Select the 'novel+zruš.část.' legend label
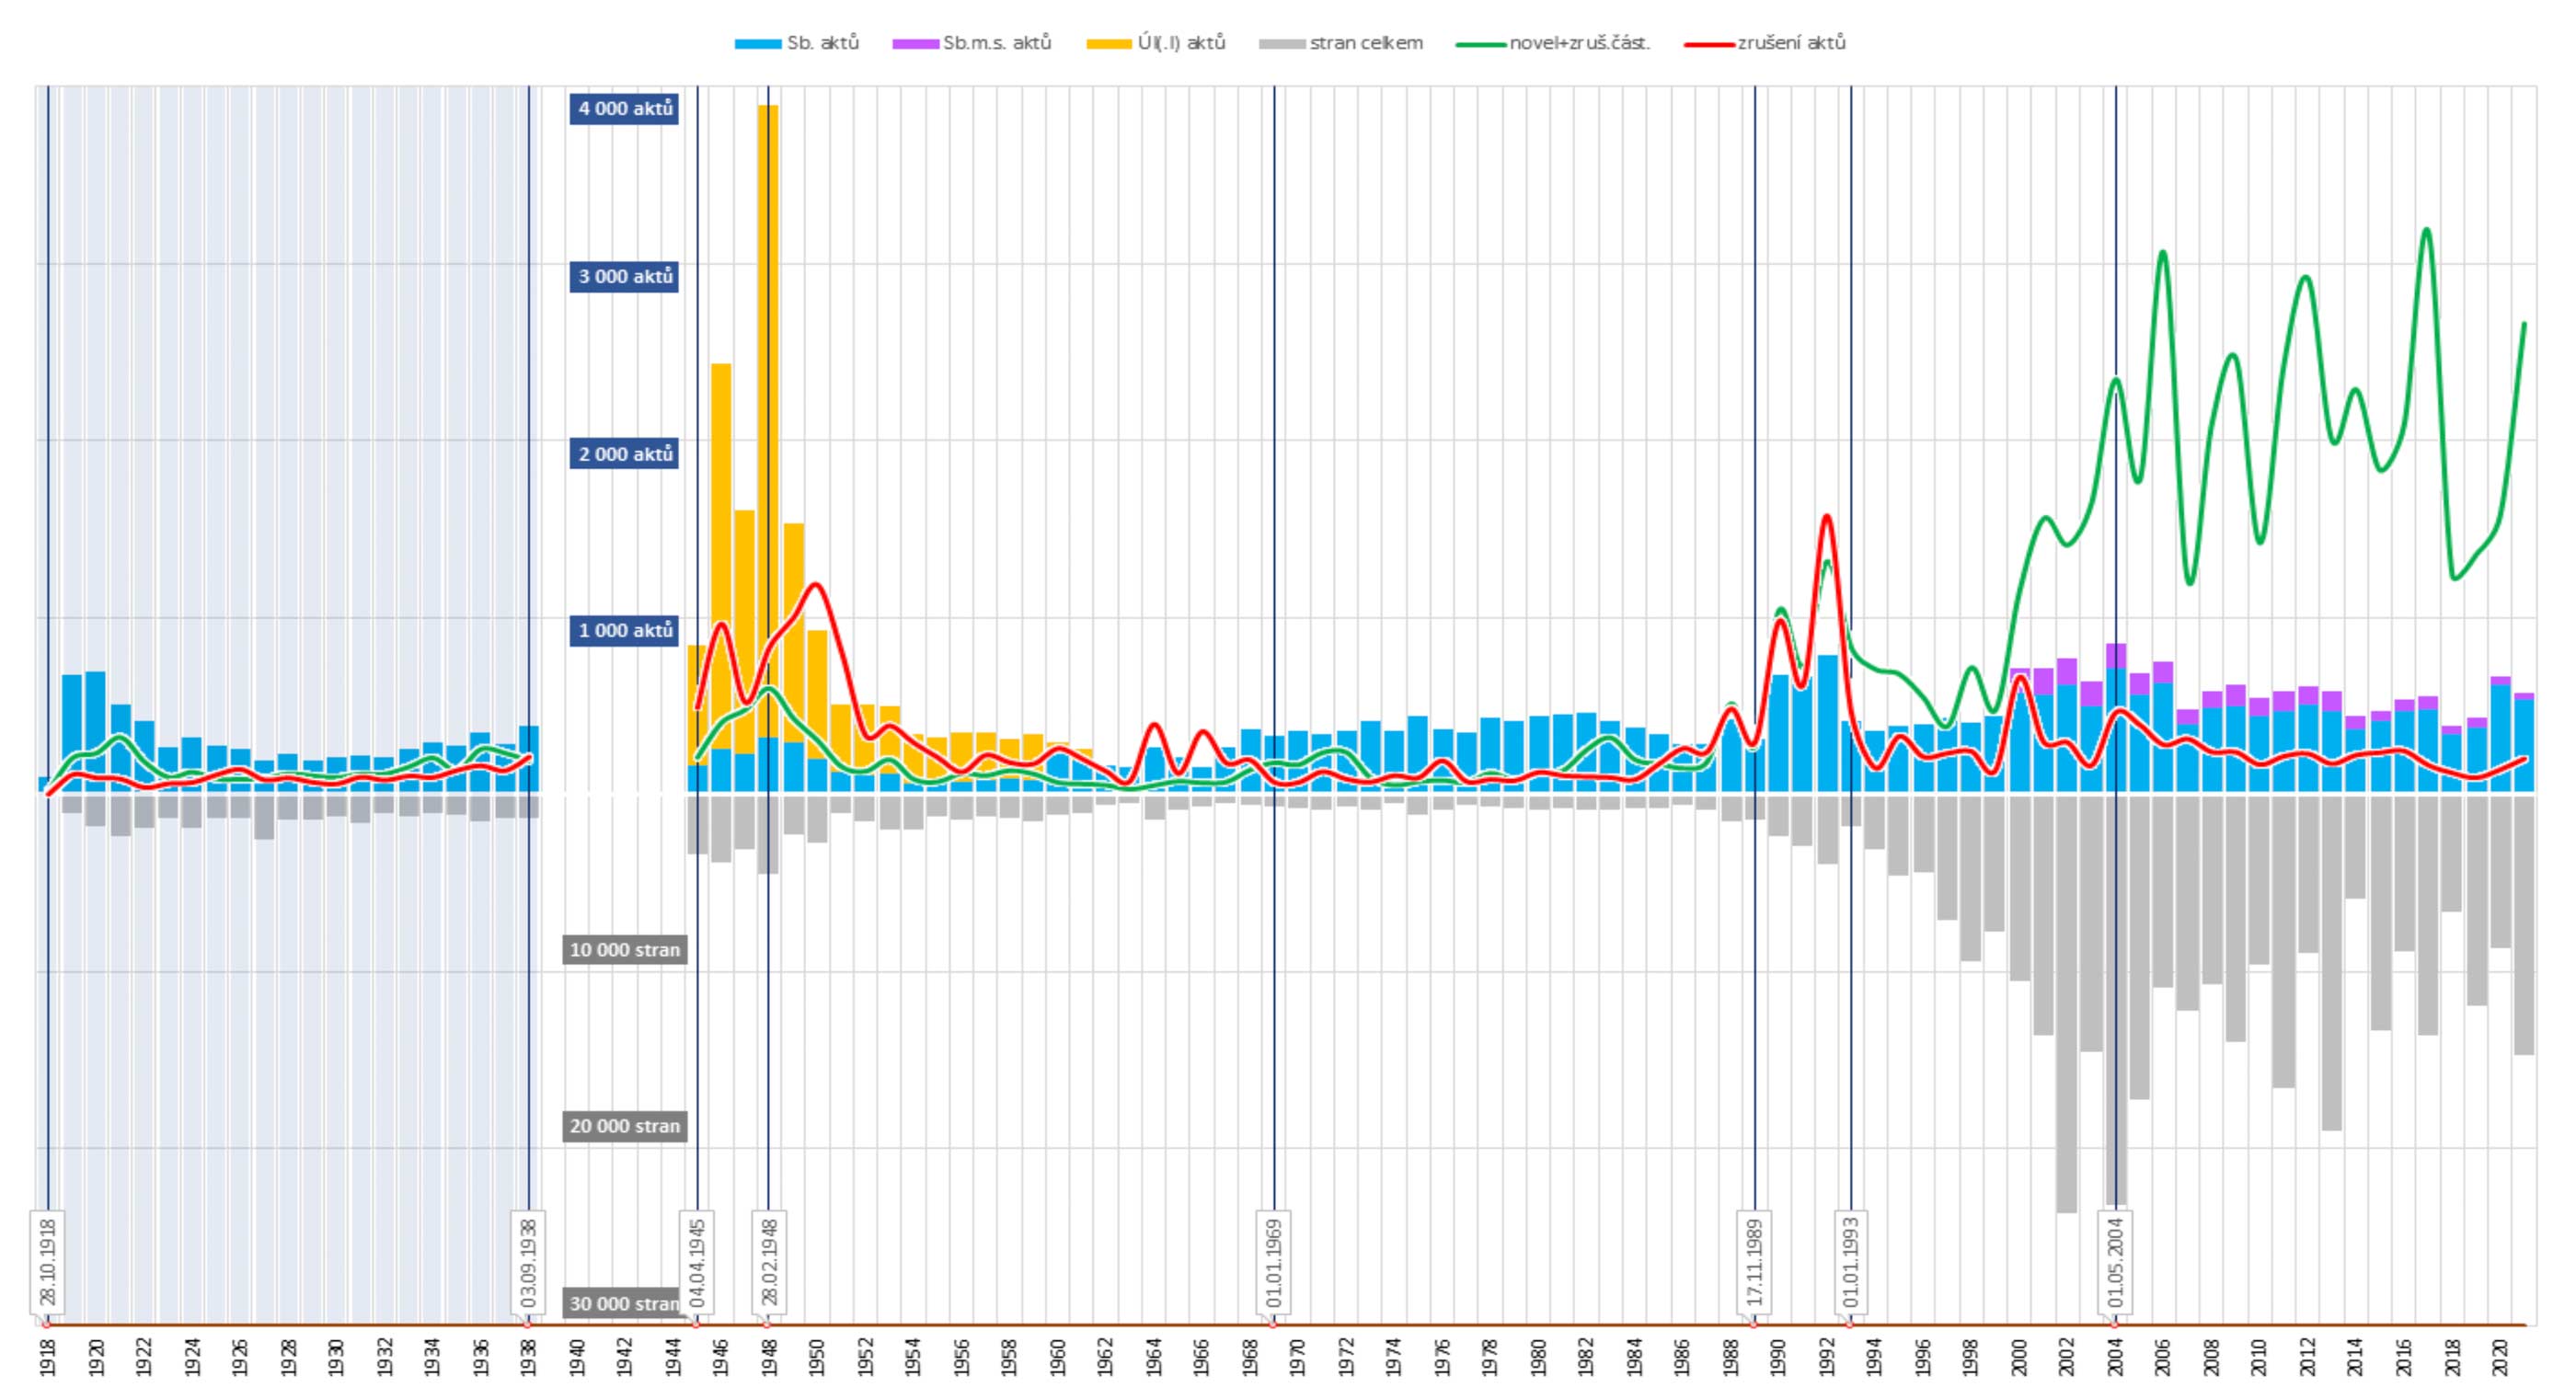This screenshot has width=2576, height=1399. point(1580,43)
